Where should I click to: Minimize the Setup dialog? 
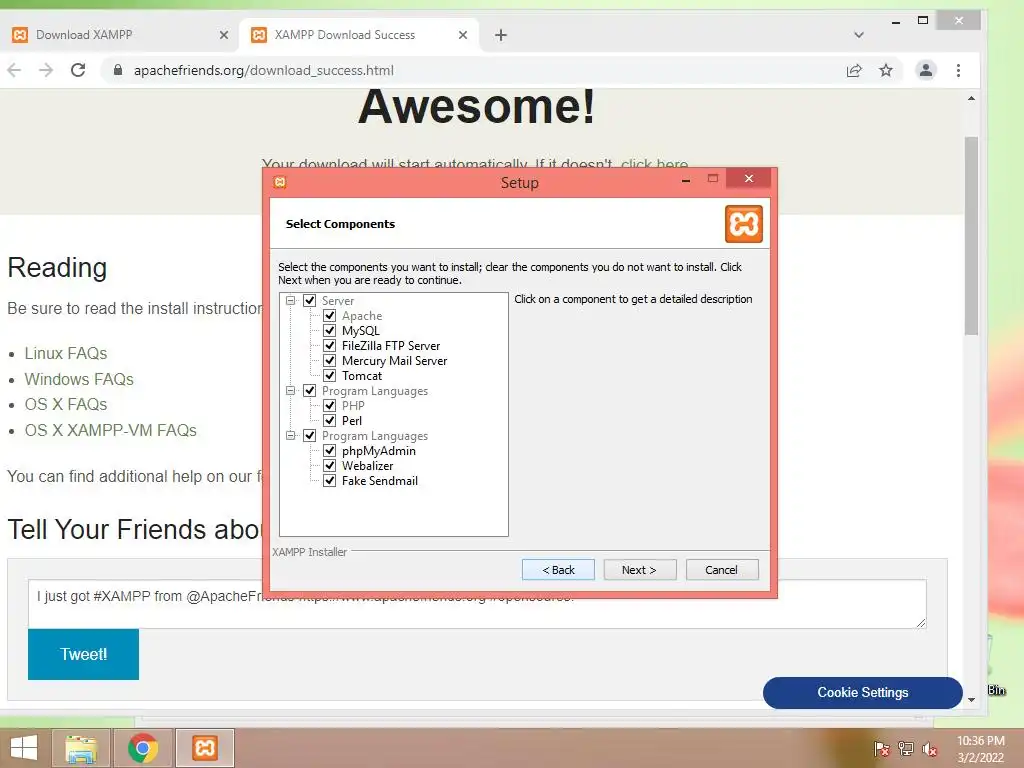(686, 180)
